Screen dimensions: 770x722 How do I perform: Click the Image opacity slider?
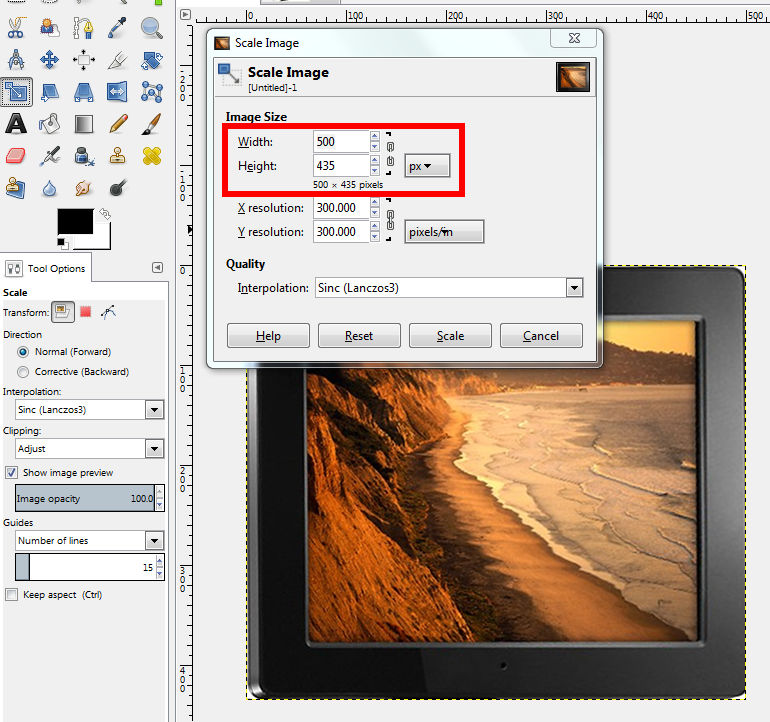[85, 498]
